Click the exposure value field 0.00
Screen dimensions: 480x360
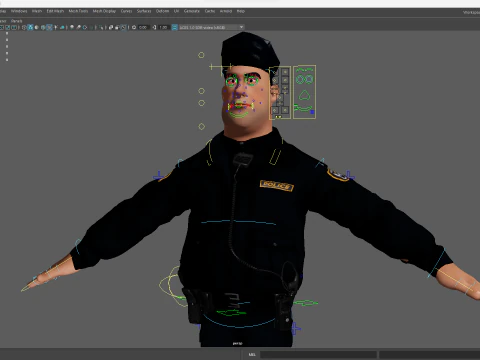pyautogui.click(x=143, y=27)
